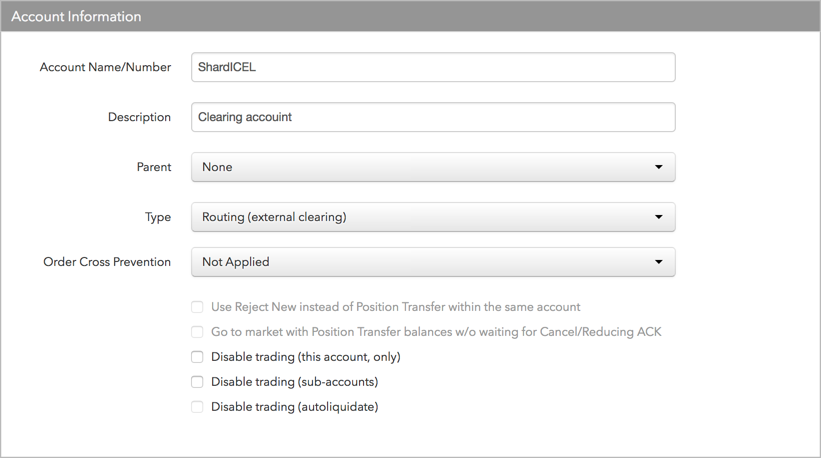Viewport: 821px width, 458px height.
Task: Click the Type dropdown arrow icon
Action: pos(659,217)
